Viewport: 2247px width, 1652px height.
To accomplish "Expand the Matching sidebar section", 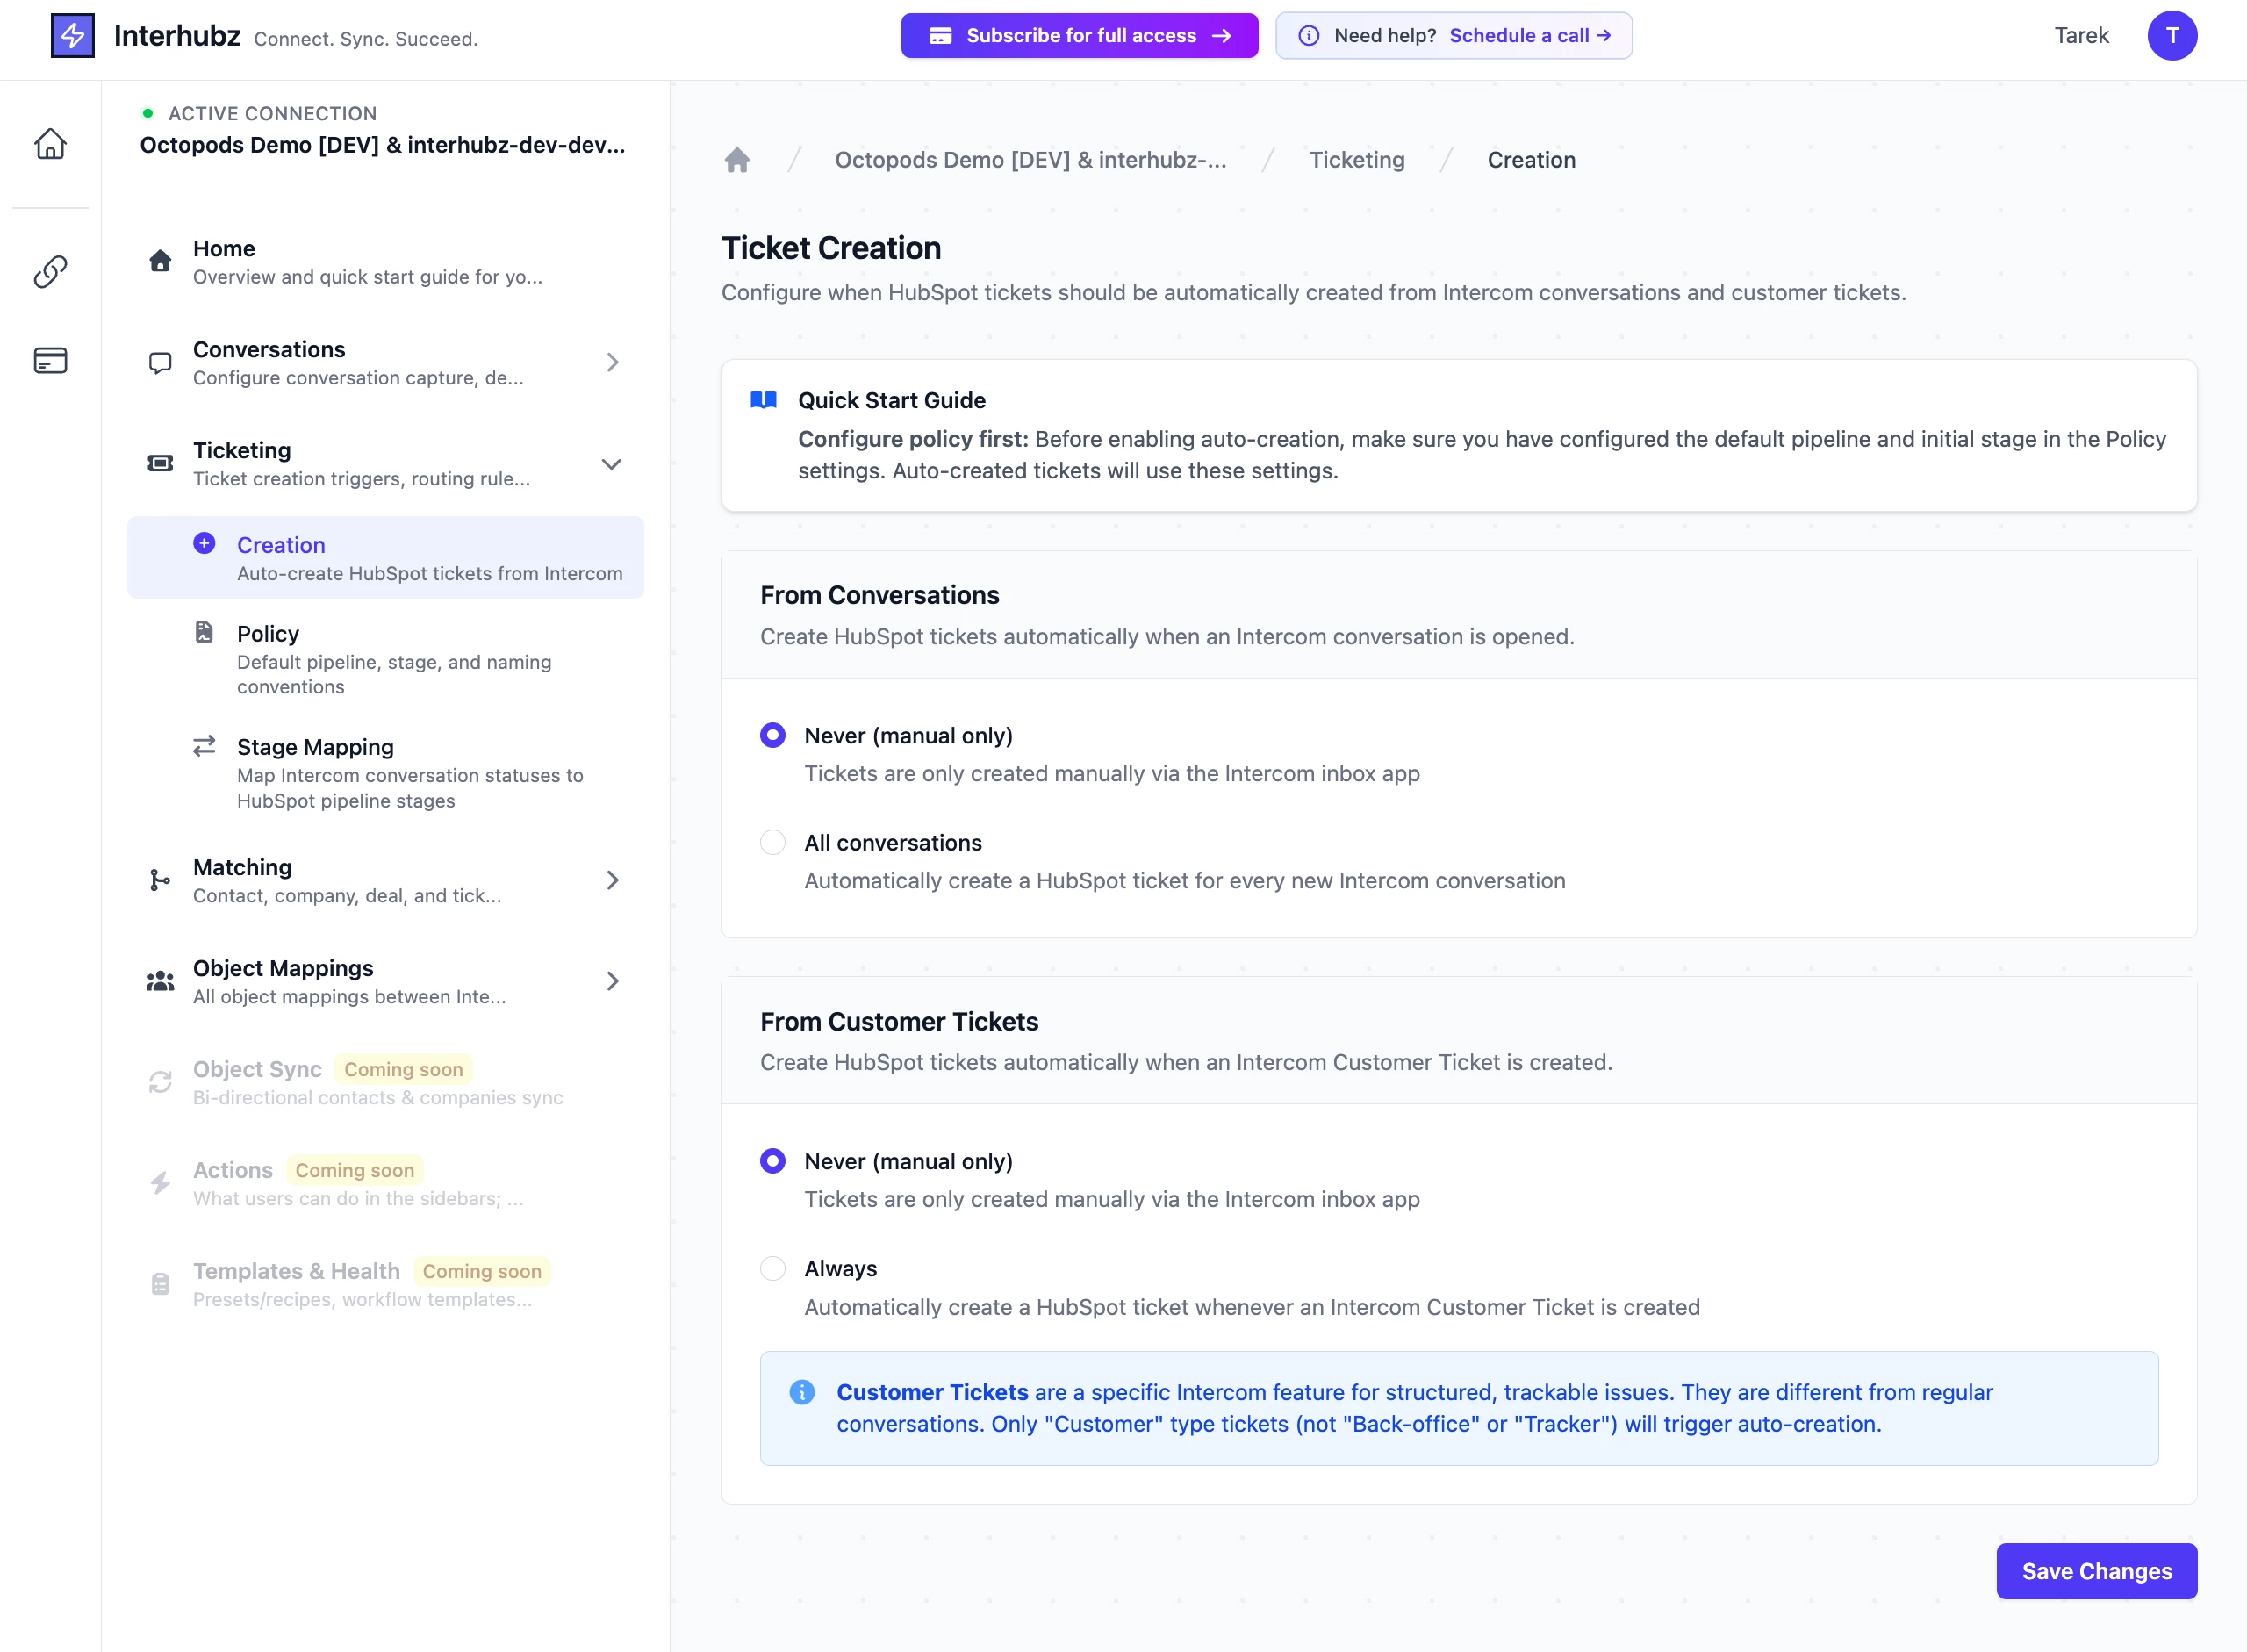I will coord(612,880).
